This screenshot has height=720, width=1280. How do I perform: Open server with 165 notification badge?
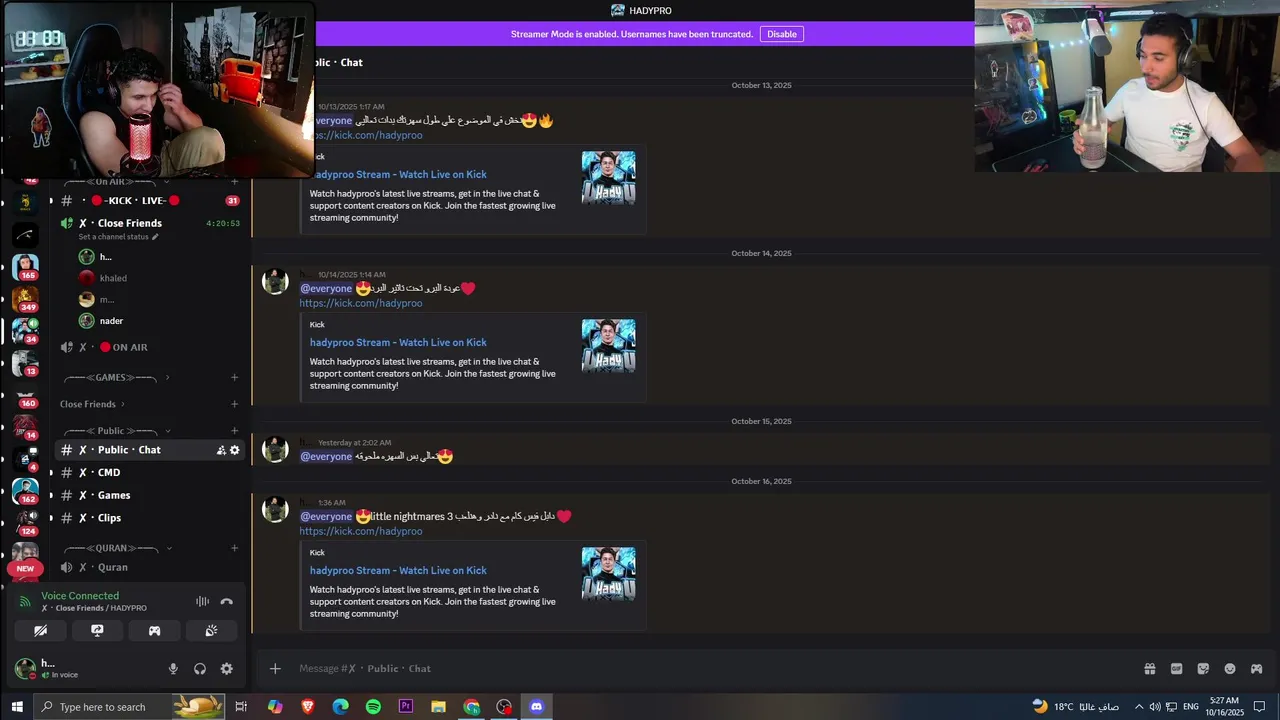coord(26,267)
